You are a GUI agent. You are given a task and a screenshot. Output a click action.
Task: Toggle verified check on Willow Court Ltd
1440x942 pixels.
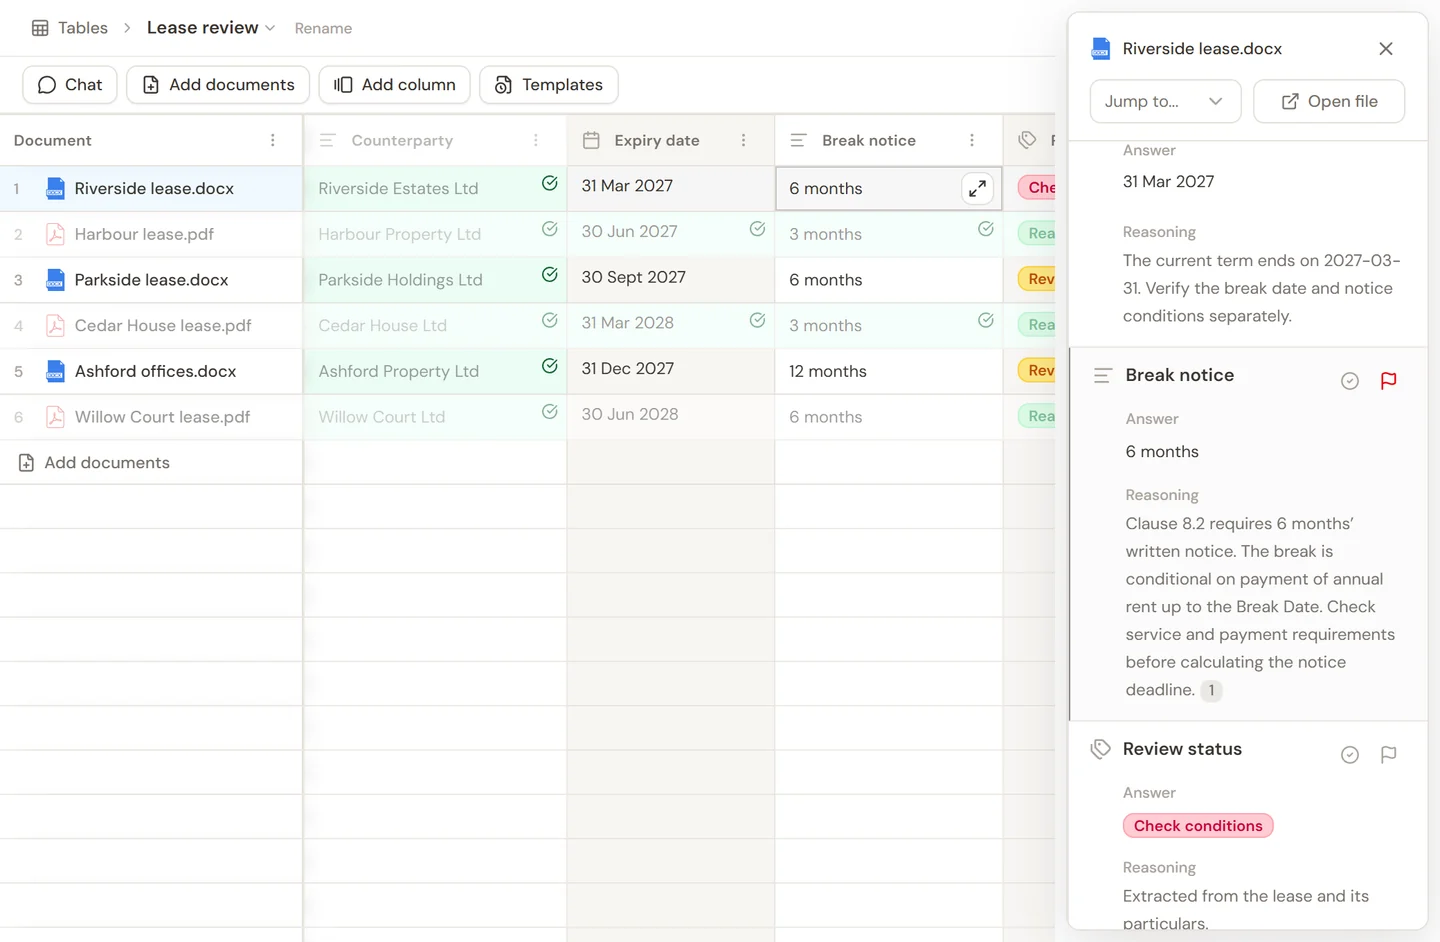550,412
